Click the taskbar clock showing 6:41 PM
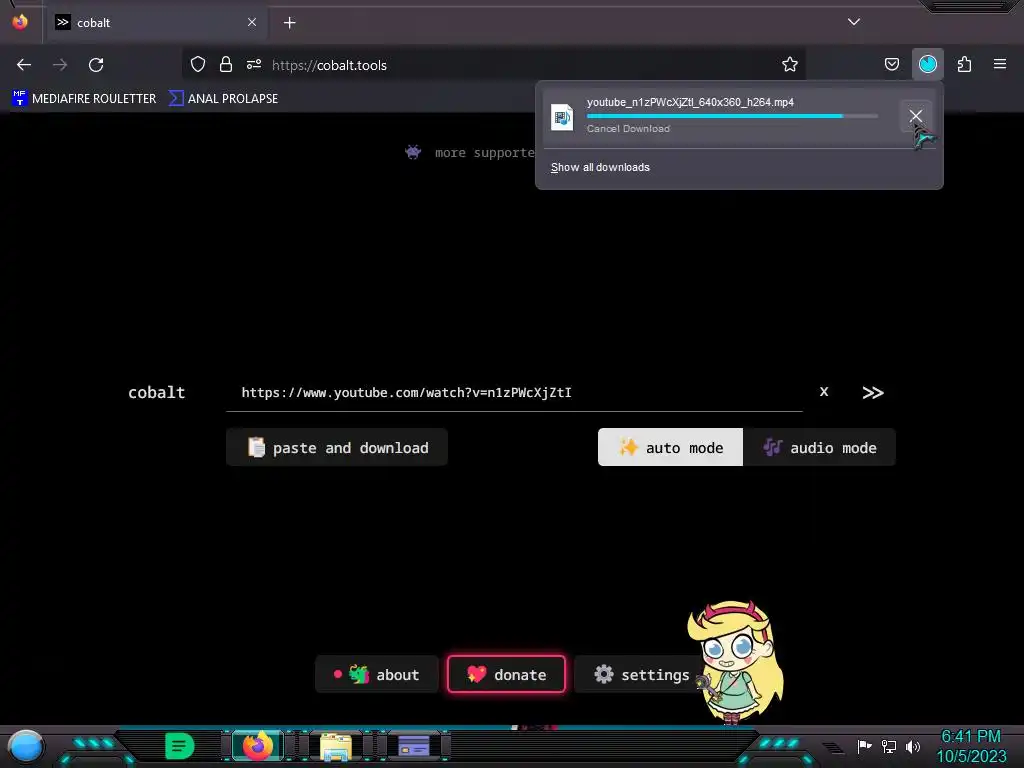 (x=971, y=746)
